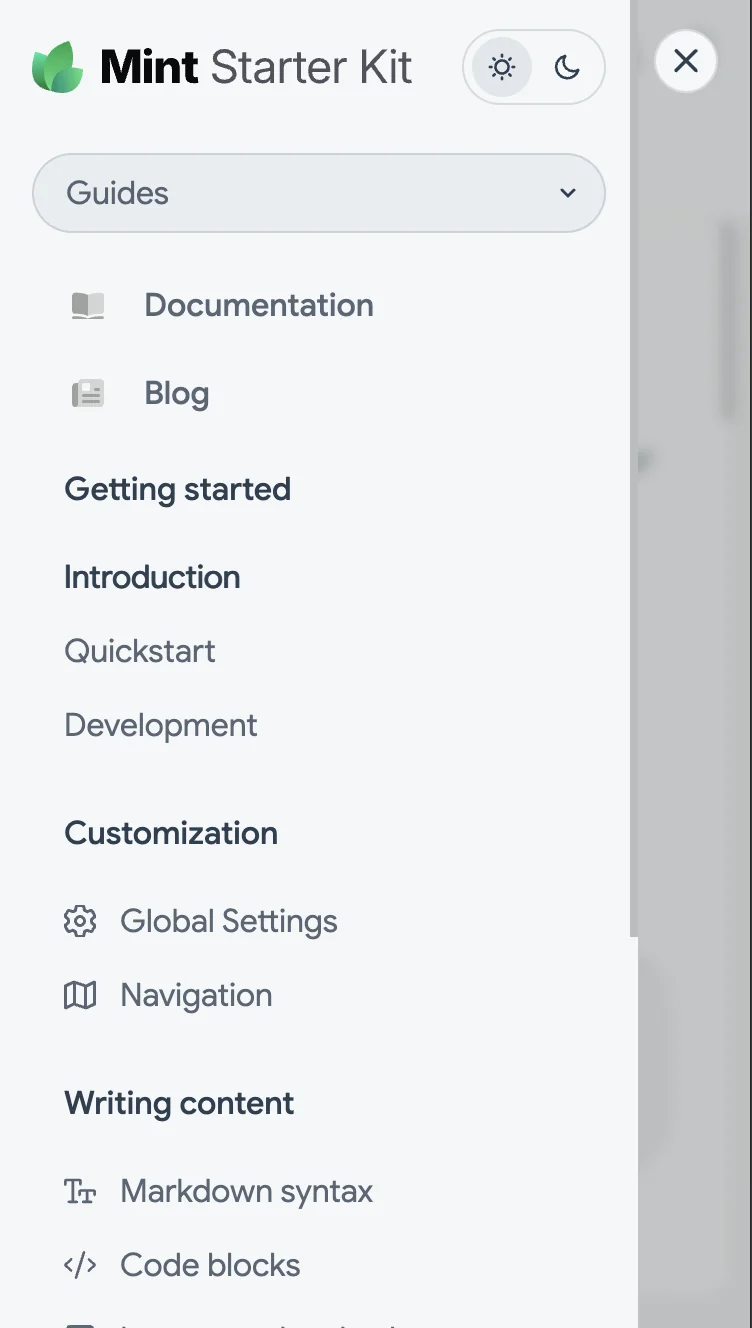Click the Documentation book icon
The image size is (752, 1328).
tap(88, 306)
